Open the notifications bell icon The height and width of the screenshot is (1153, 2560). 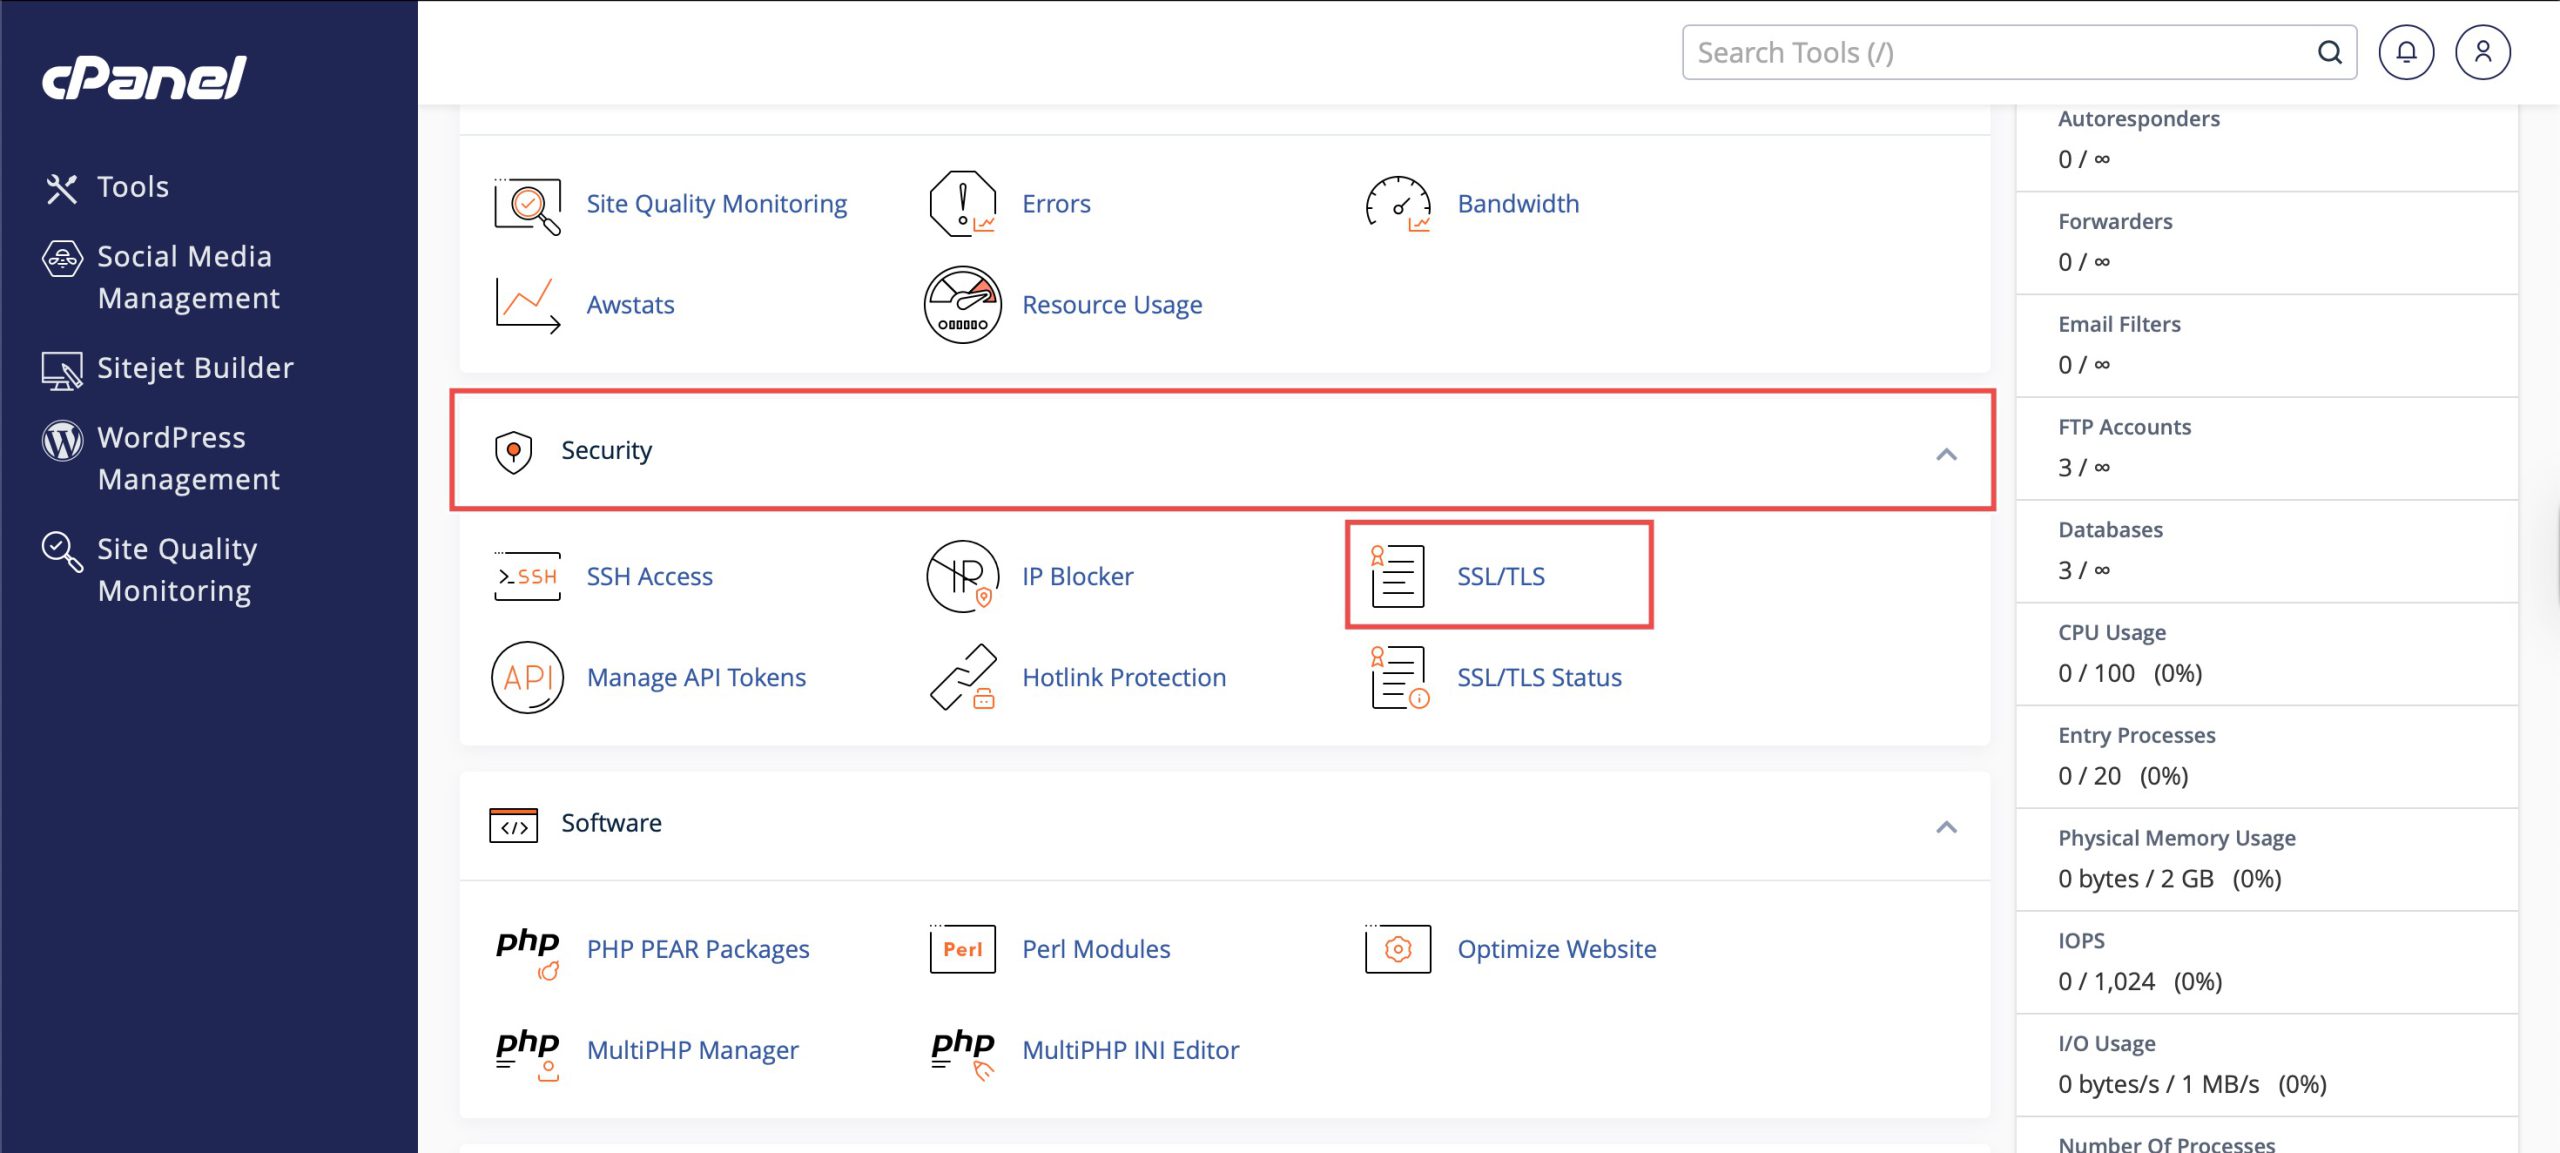pyautogui.click(x=2406, y=52)
